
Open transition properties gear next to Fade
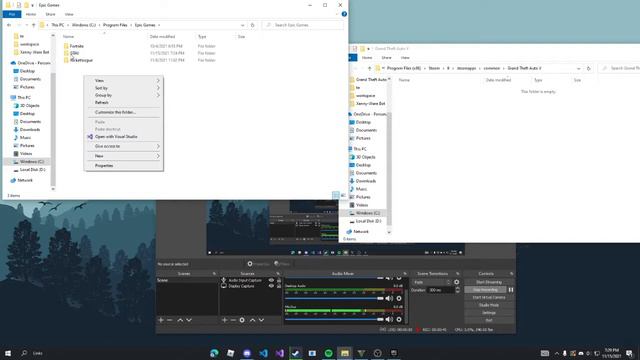click(457, 282)
